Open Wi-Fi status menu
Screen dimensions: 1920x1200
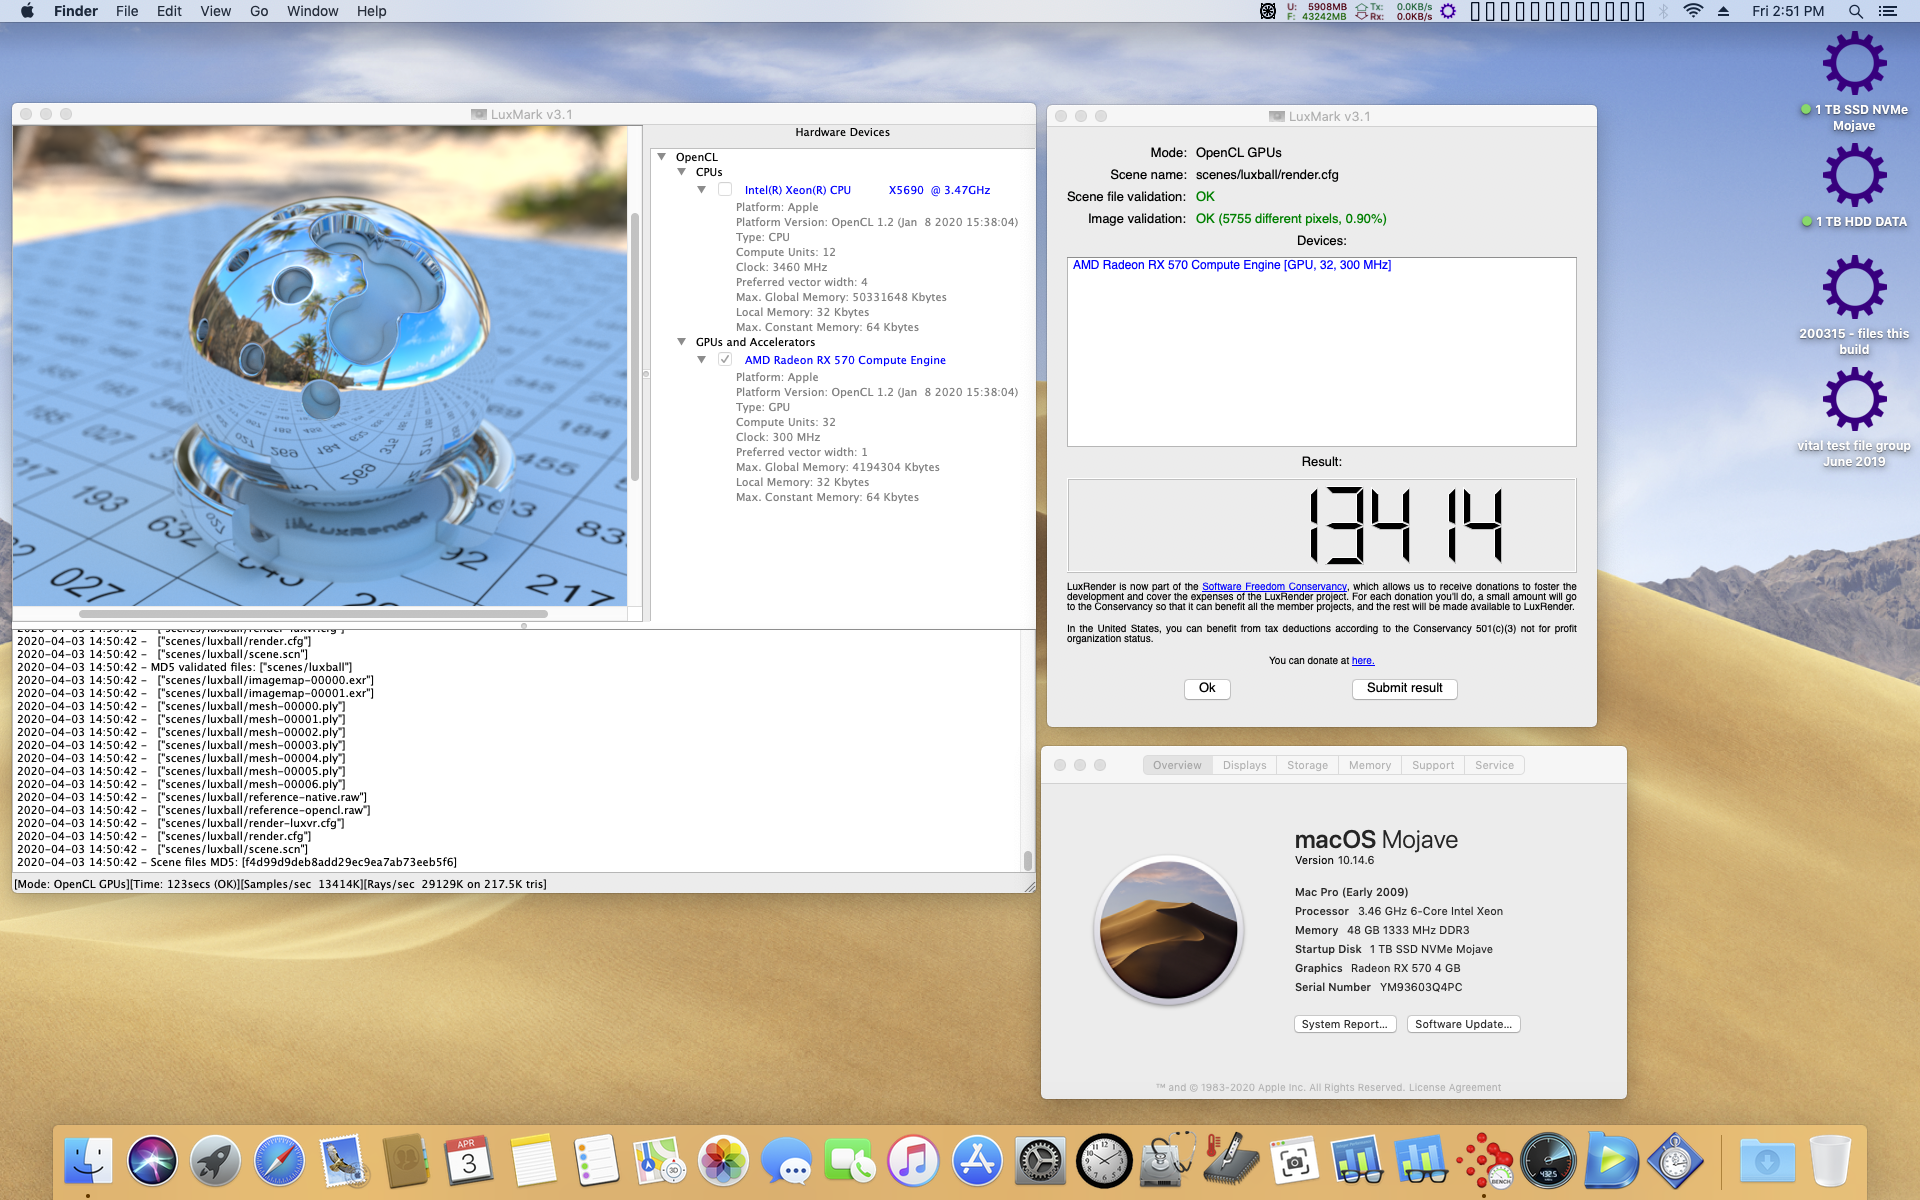[1693, 11]
